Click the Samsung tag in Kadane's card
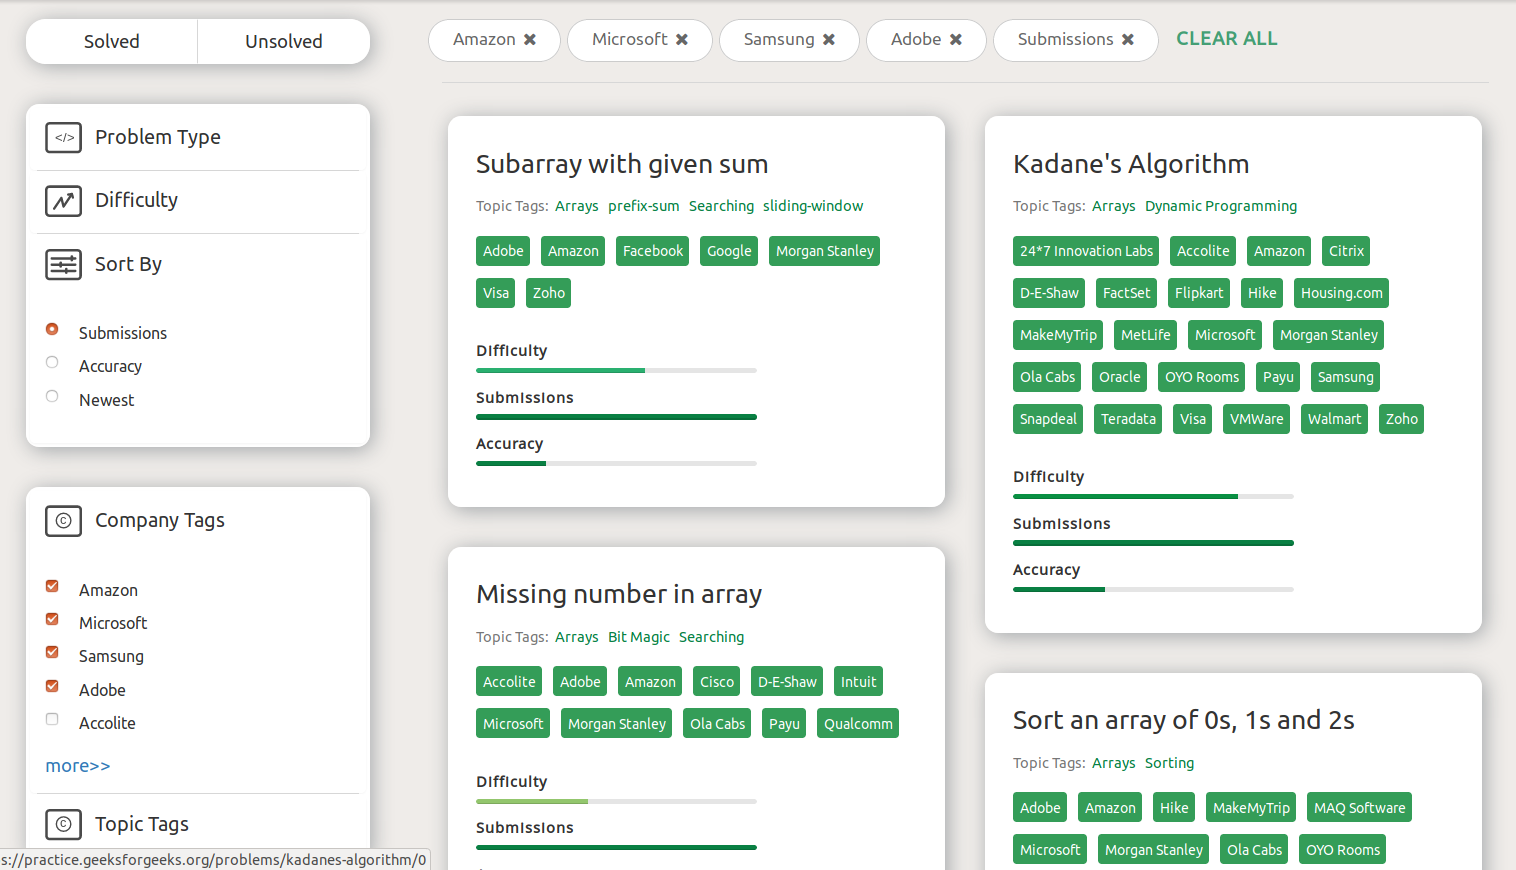 [x=1346, y=377]
